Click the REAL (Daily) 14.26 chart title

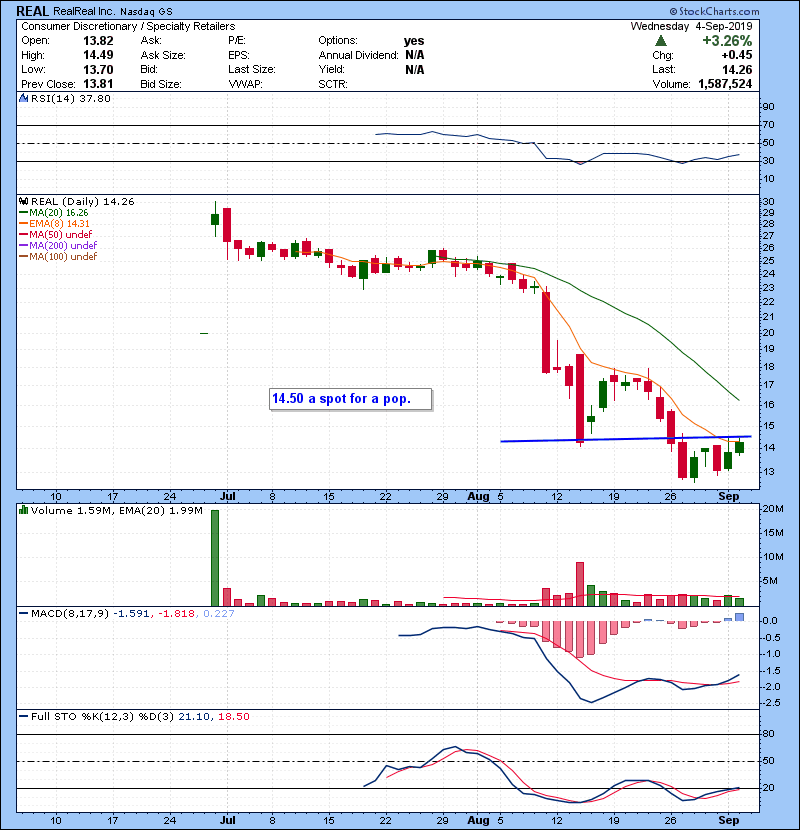pyautogui.click(x=83, y=202)
